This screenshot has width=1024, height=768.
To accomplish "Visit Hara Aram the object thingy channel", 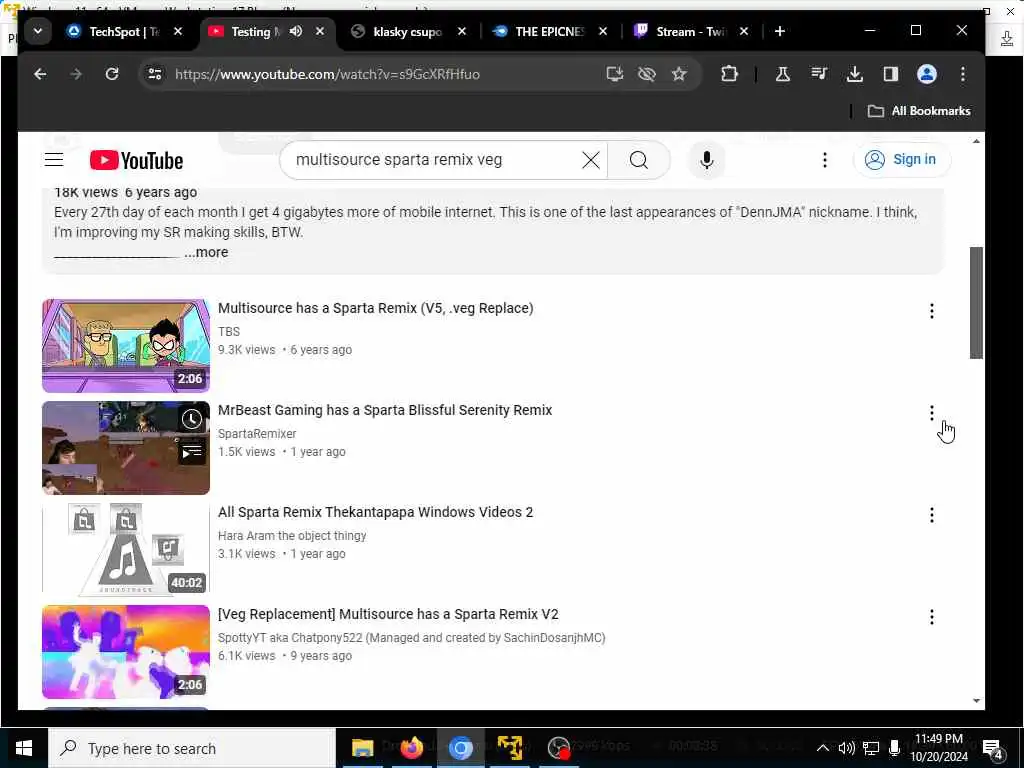I will (x=292, y=536).
